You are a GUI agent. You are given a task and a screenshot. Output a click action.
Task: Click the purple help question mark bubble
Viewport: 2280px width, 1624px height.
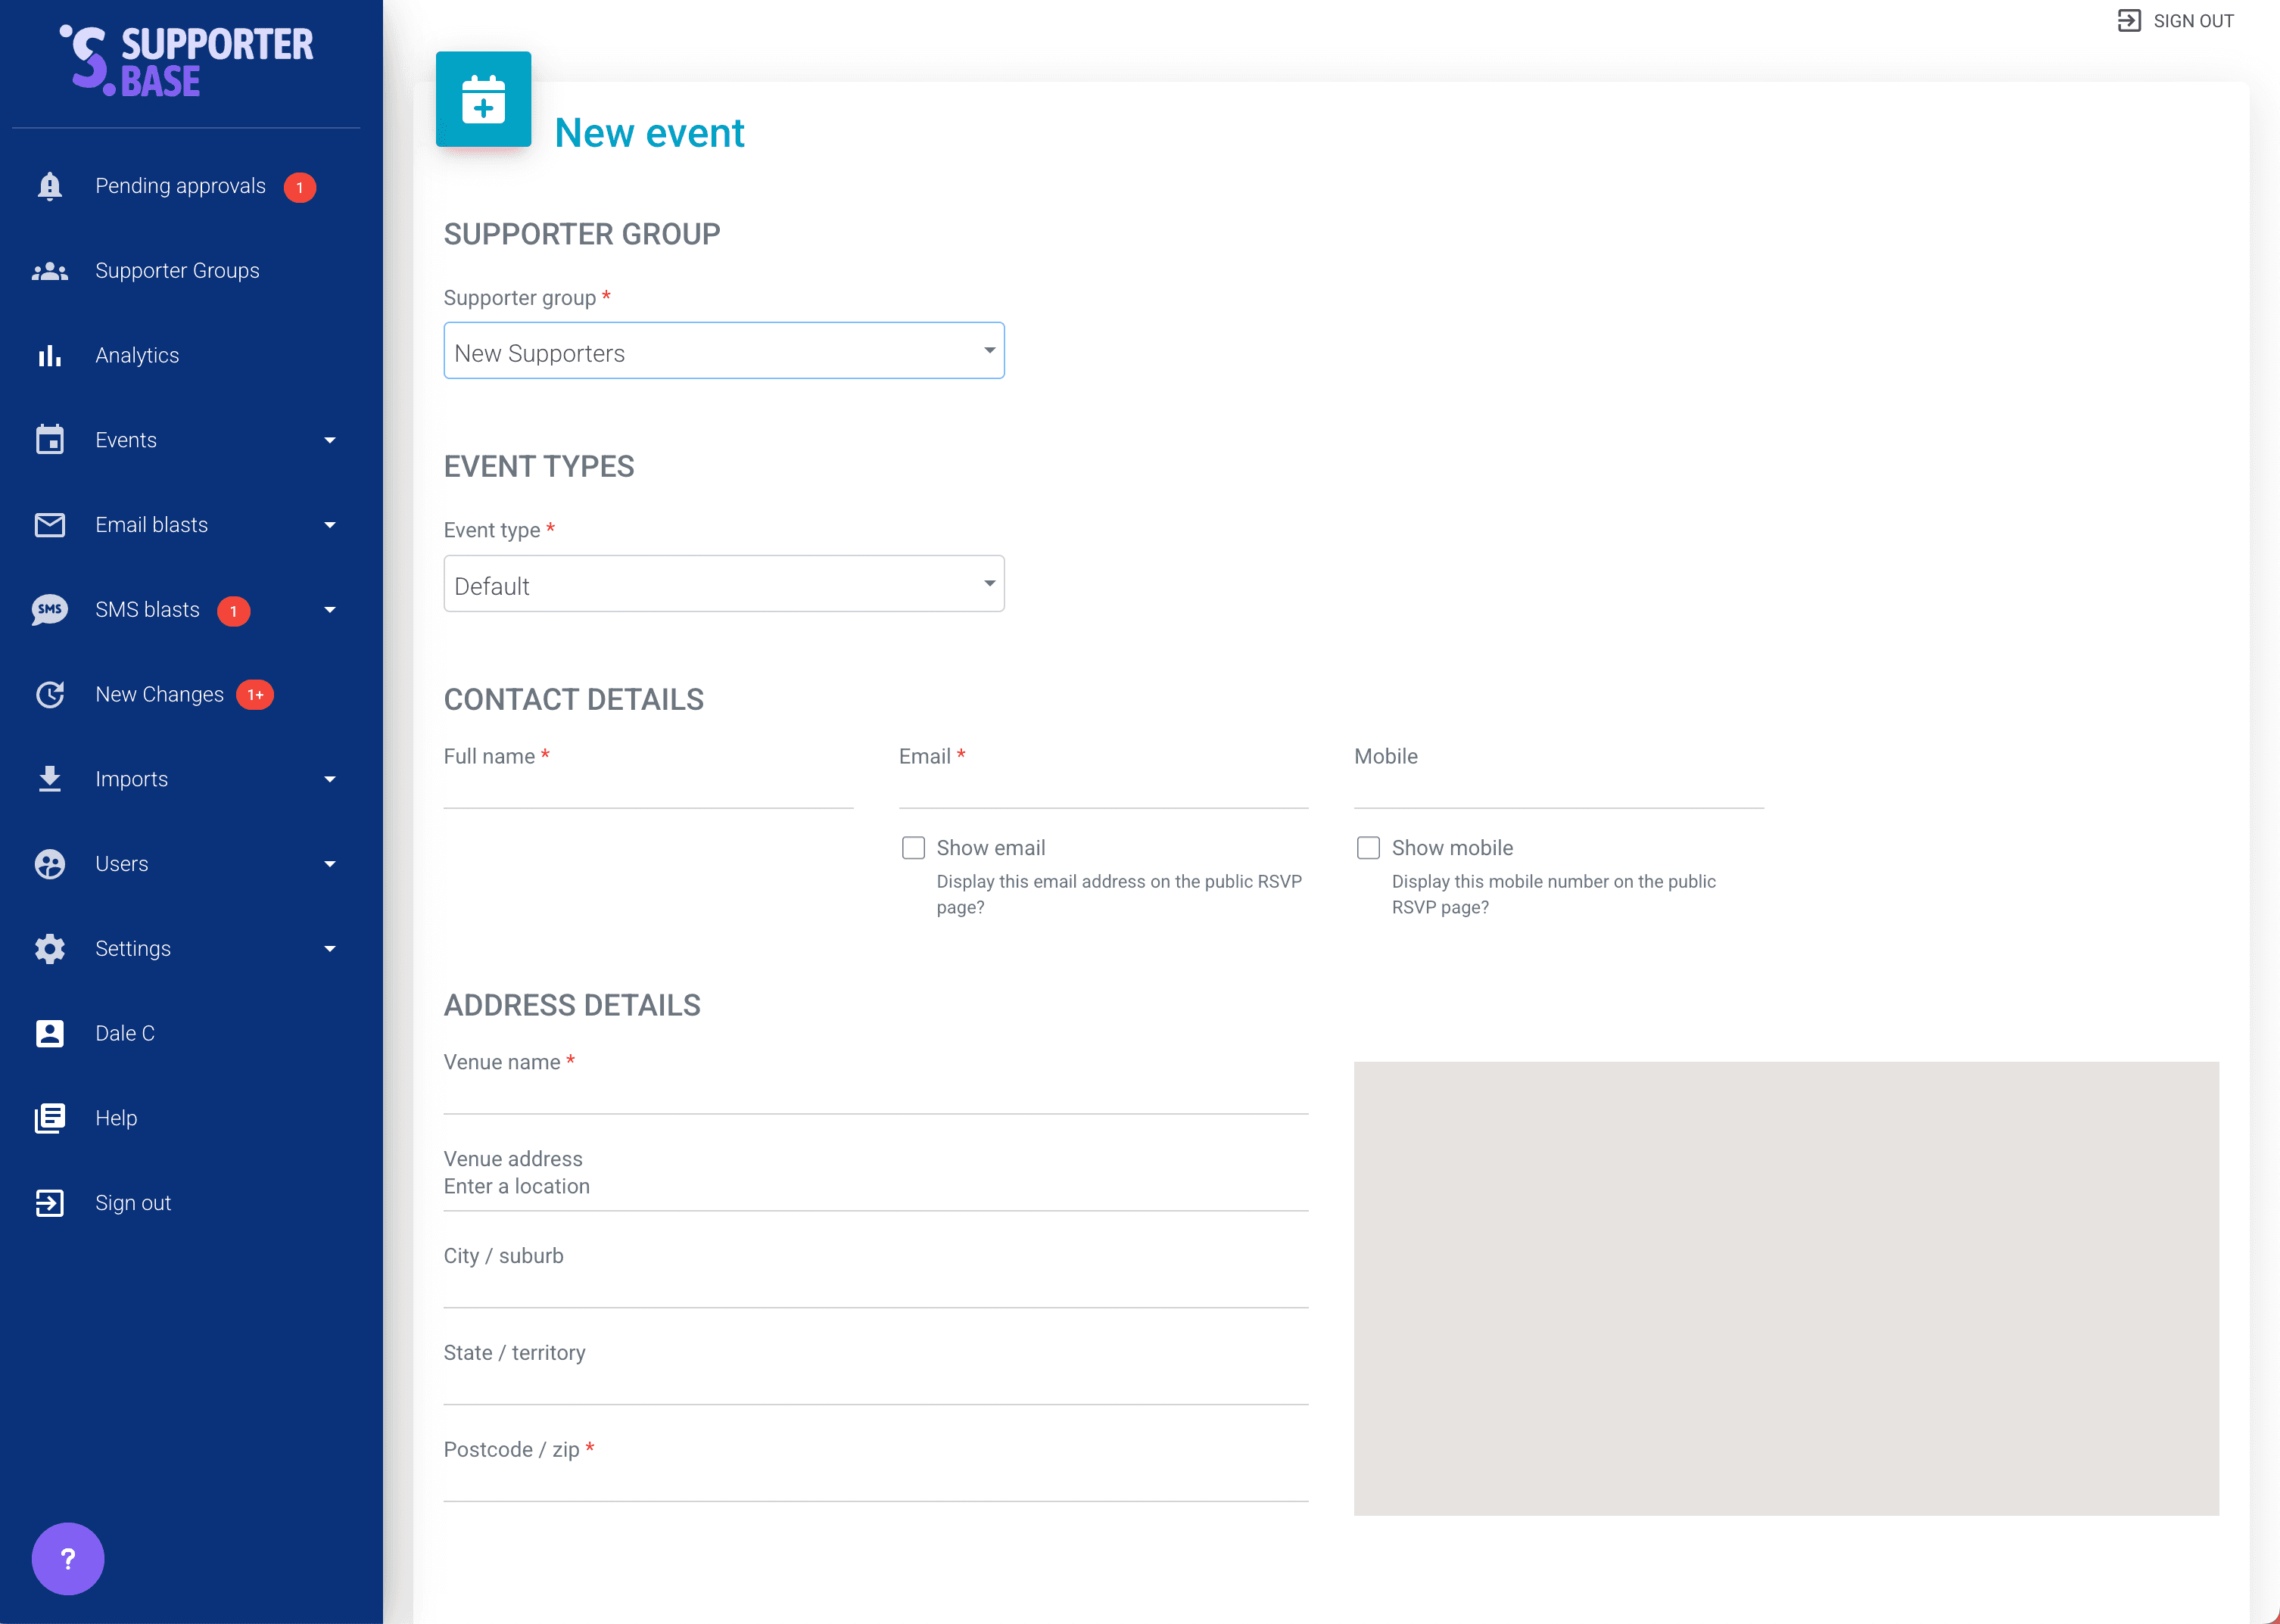(68, 1558)
